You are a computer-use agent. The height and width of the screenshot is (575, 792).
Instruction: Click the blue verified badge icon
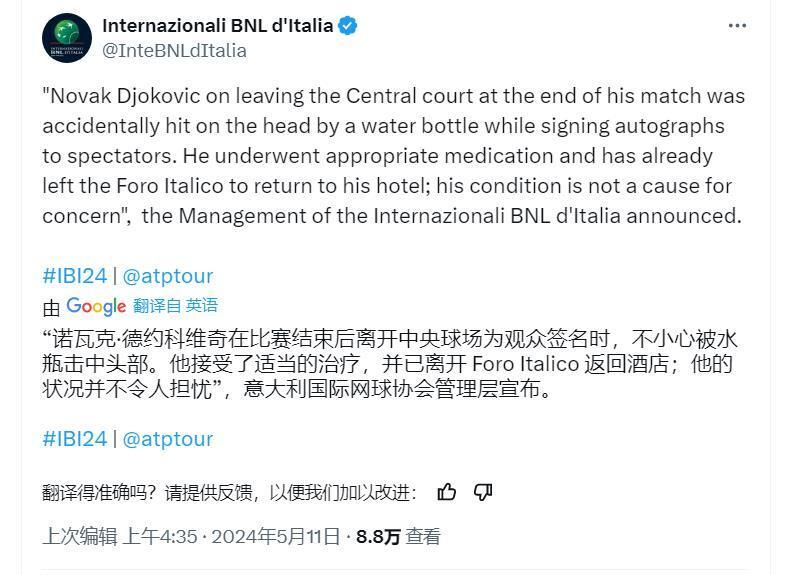pyautogui.click(x=348, y=25)
